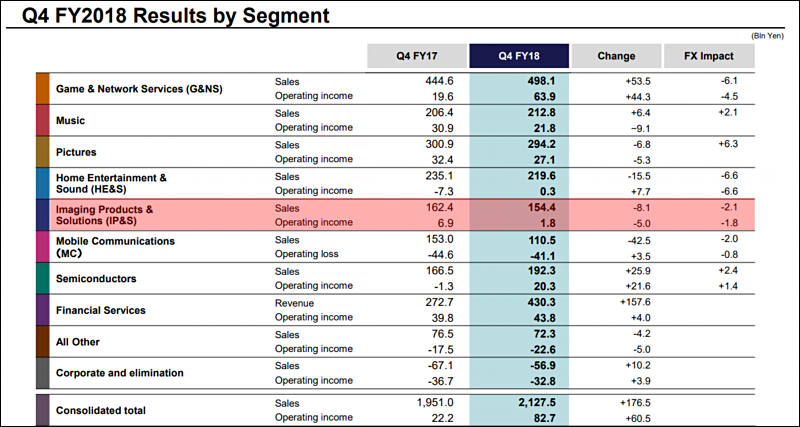Click Consolidated total Q4 FY17 sales 1,951.0
The width and height of the screenshot is (800, 427).
pos(435,403)
